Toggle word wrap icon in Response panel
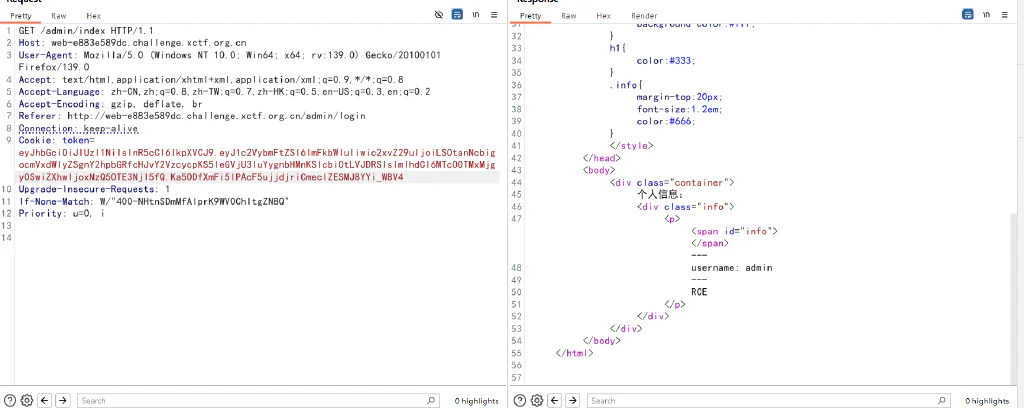Viewport: 1024px width, 408px height. 967,14
